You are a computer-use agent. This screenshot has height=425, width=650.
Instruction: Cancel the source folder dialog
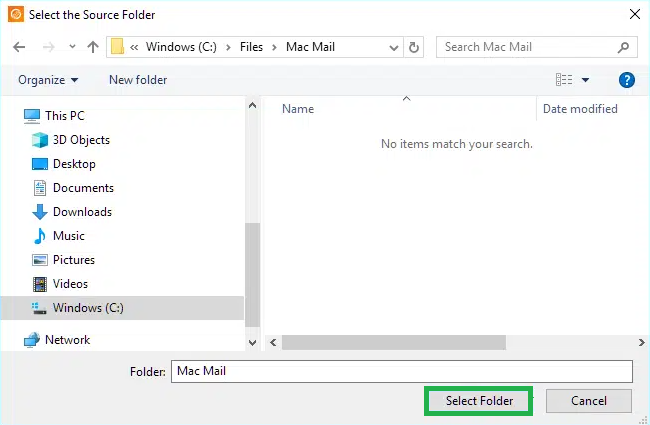pos(589,401)
